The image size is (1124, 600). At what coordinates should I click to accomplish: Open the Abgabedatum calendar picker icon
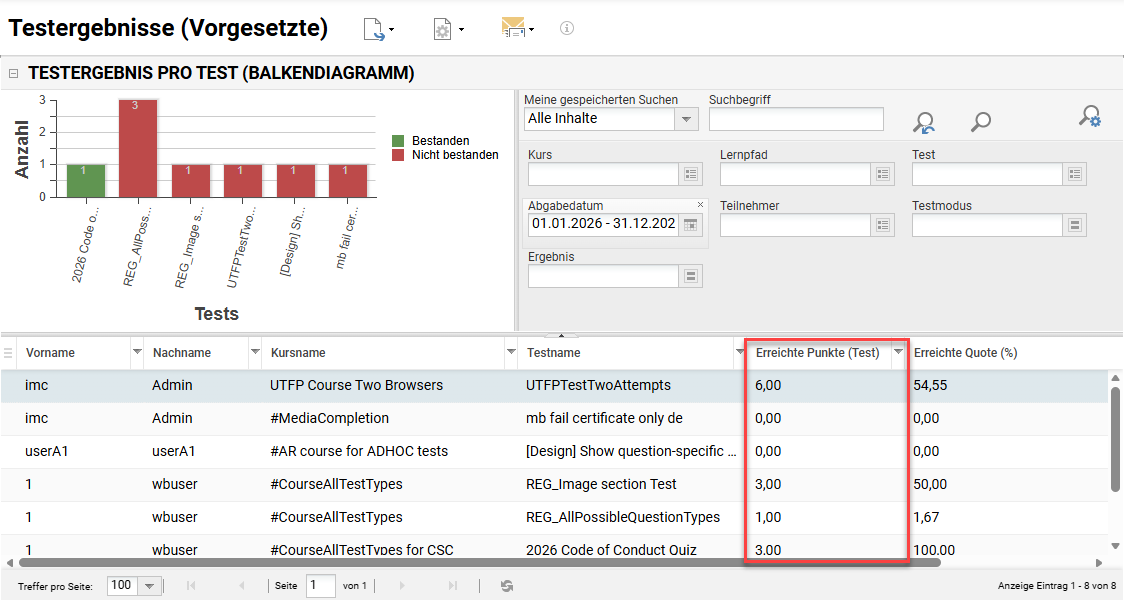(x=690, y=225)
